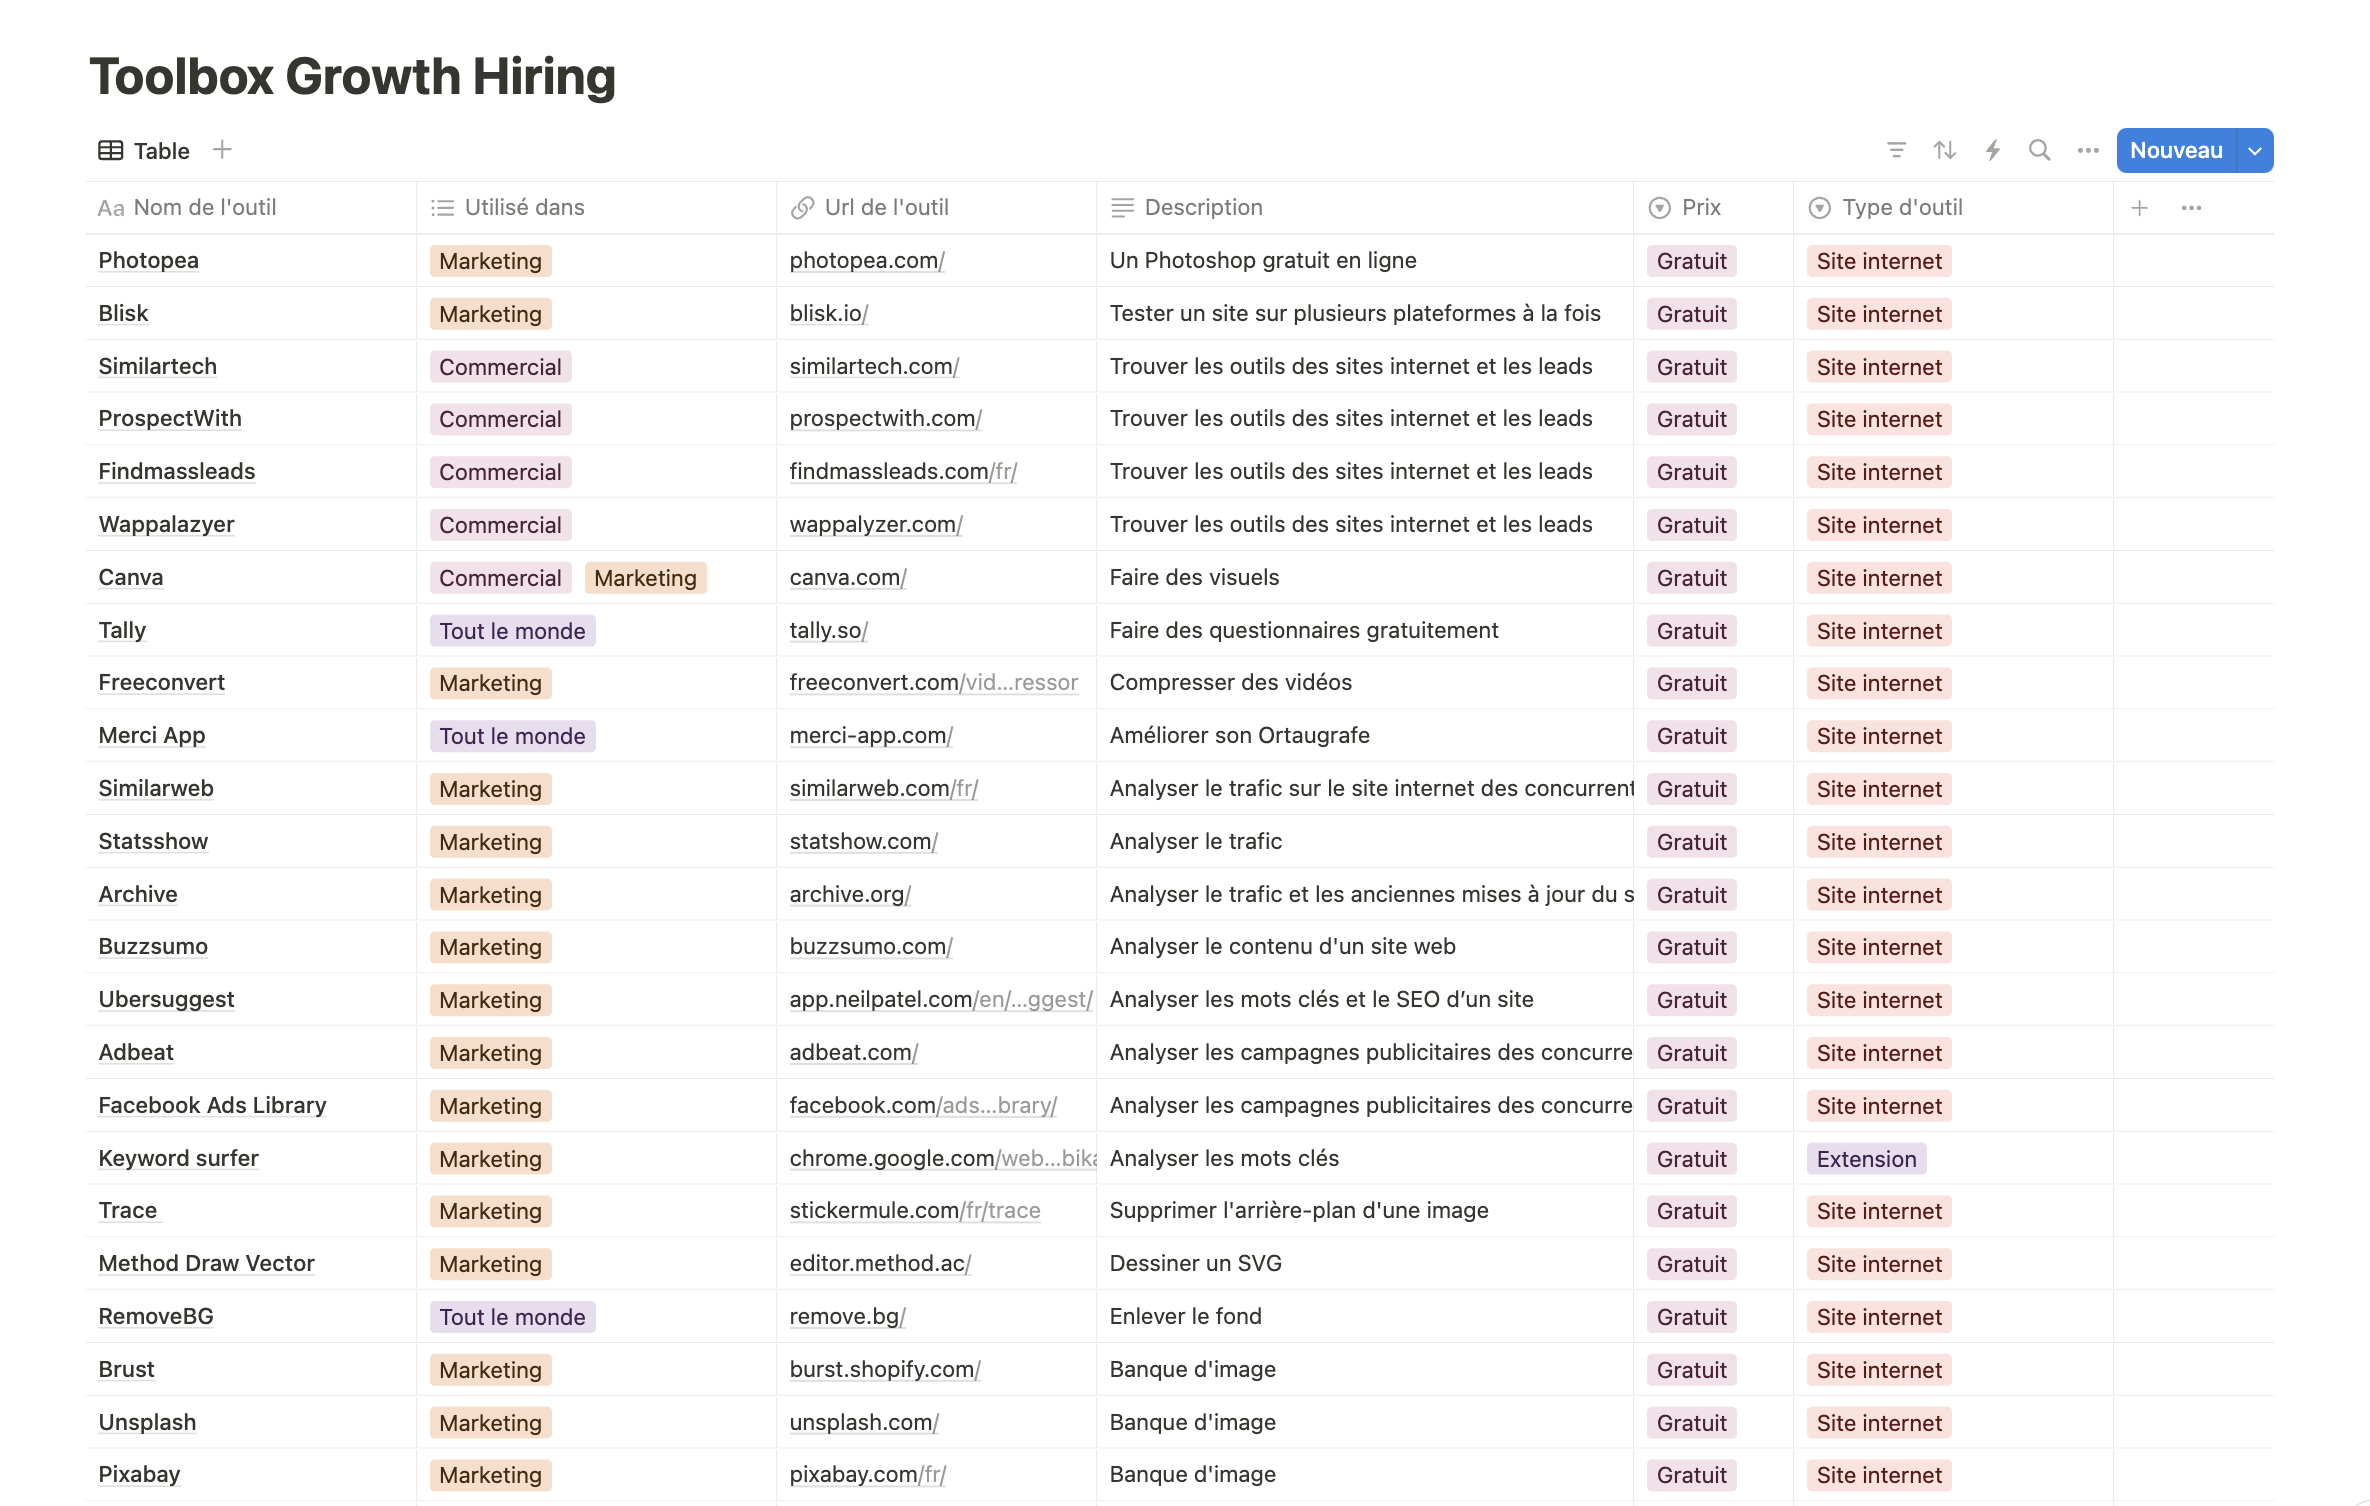The height and width of the screenshot is (1506, 2370).
Task: Open the canva.com URL link
Action: [847, 578]
